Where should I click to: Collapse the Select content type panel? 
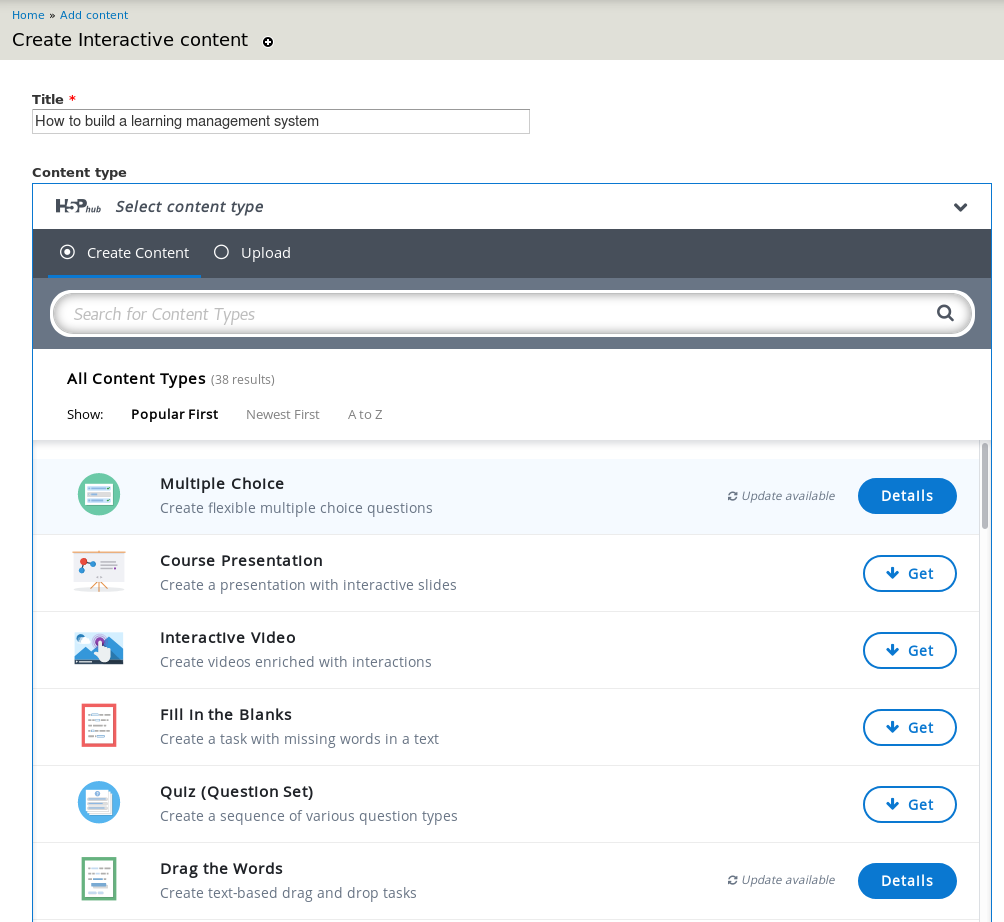click(960, 206)
